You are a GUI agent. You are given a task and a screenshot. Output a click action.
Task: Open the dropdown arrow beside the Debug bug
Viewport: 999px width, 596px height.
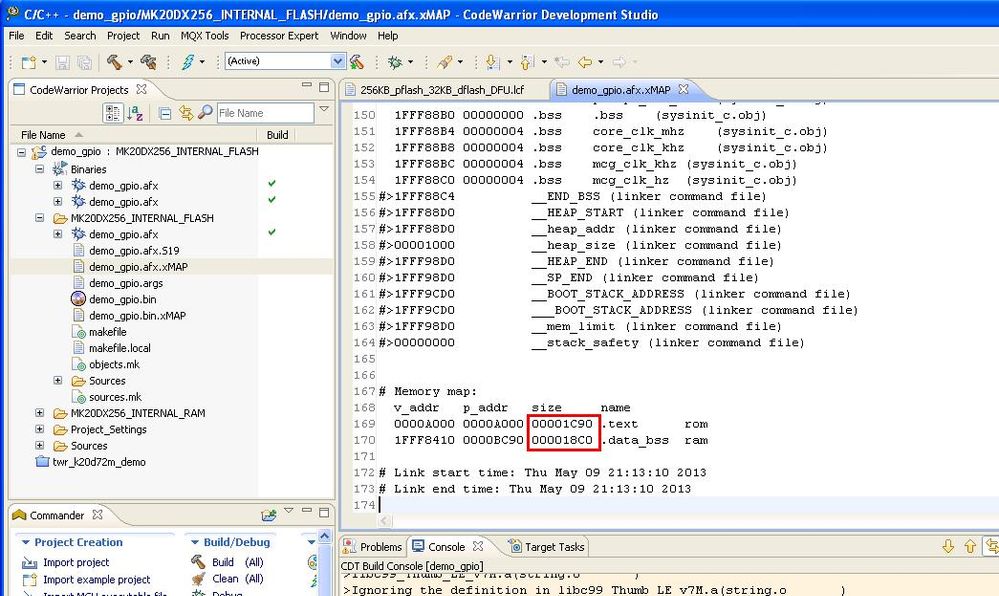[410, 62]
